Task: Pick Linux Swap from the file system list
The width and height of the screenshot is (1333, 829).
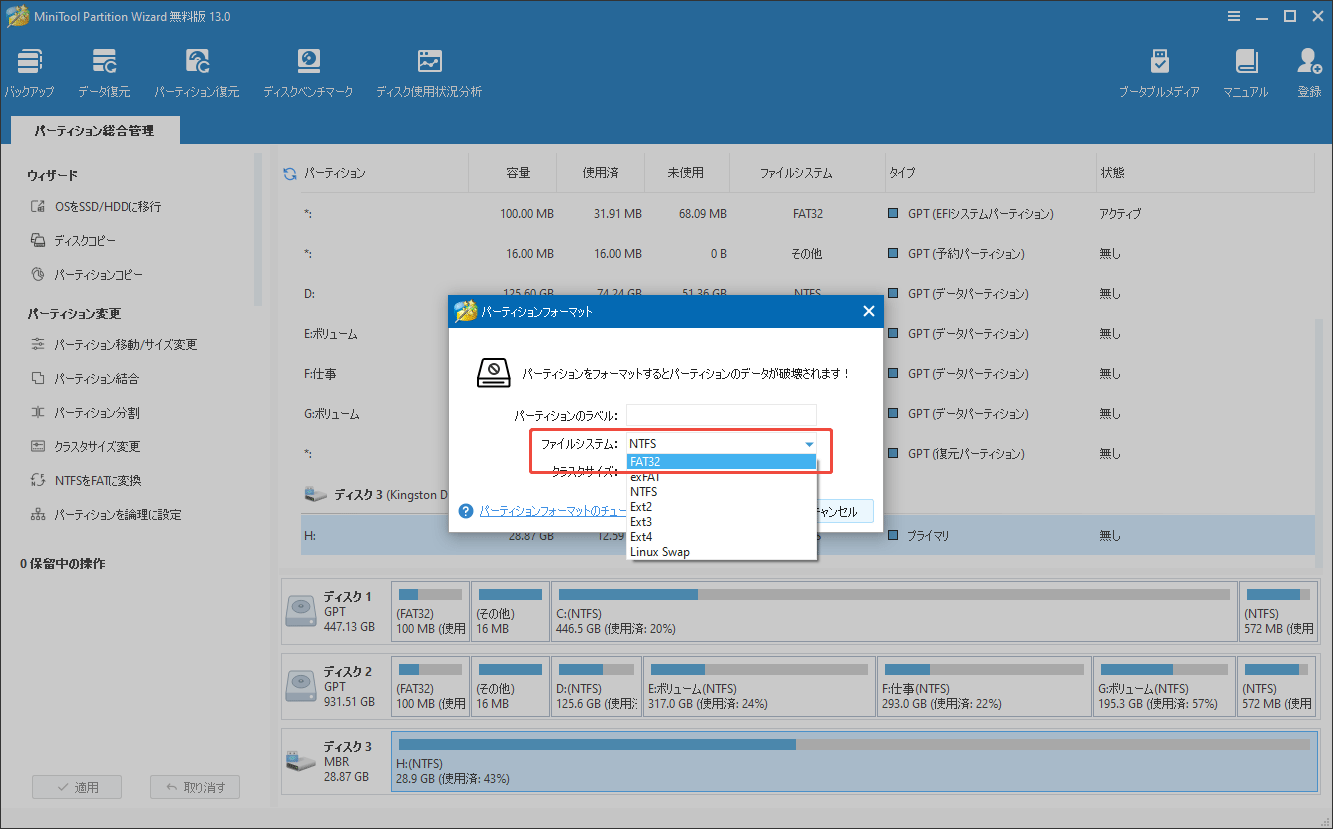Action: (722, 552)
